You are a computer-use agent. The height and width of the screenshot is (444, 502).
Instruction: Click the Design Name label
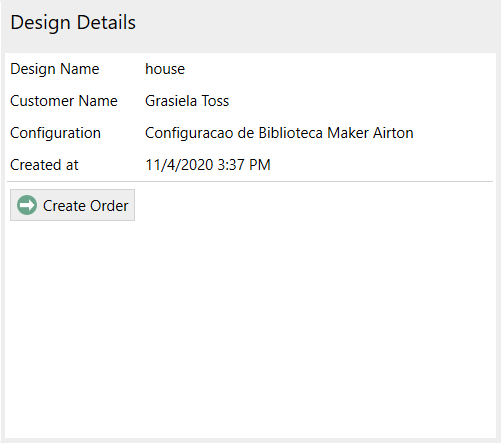[55, 69]
